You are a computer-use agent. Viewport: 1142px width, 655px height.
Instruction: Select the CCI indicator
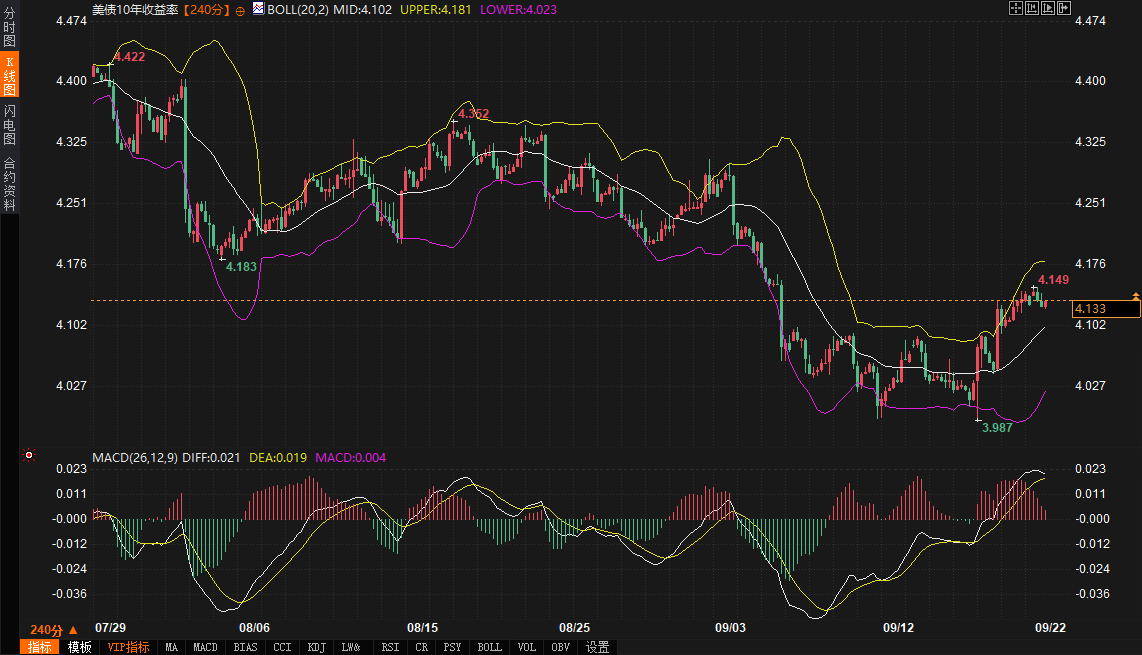282,647
